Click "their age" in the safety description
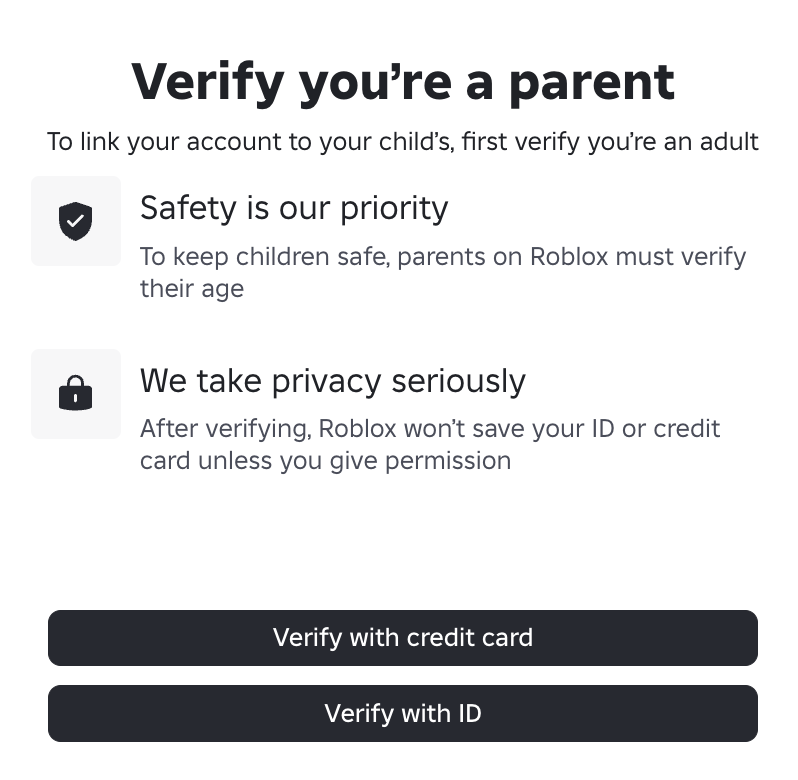Viewport: 798px width, 780px height. 191,289
